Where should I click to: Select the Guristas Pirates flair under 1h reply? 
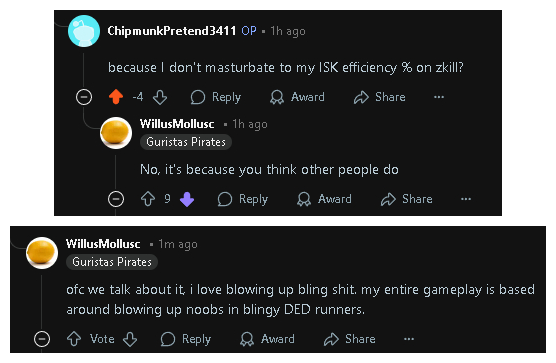tap(186, 142)
